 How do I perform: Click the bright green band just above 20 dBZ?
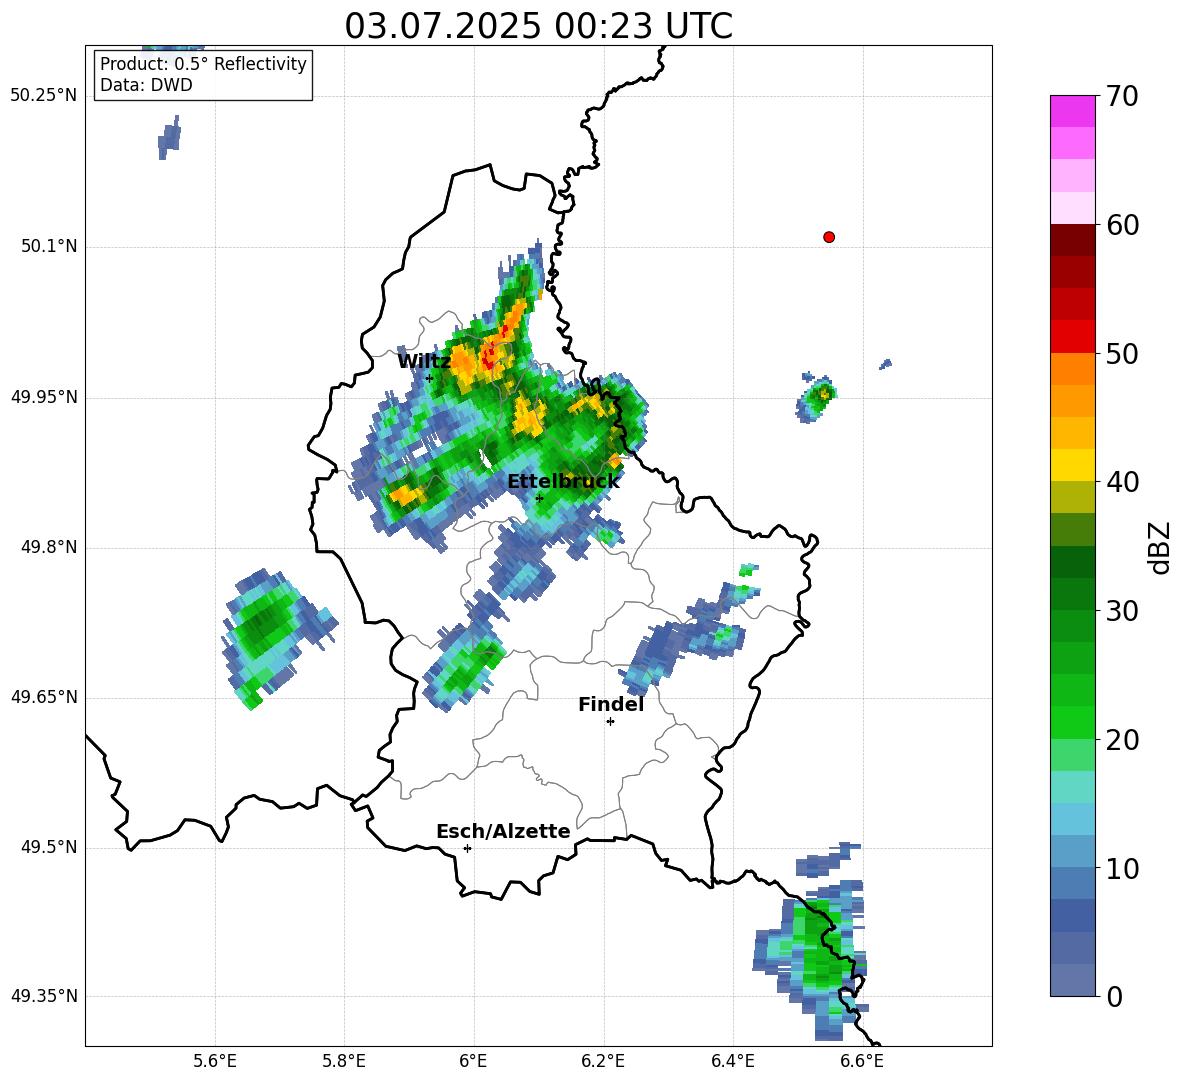coord(1072,722)
